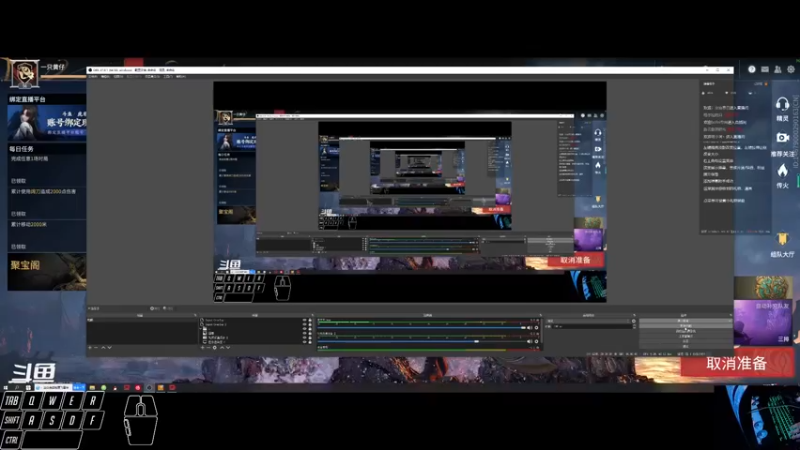Open the friends icon in game header
The height and width of the screenshot is (450, 800).
pyautogui.click(x=778, y=69)
